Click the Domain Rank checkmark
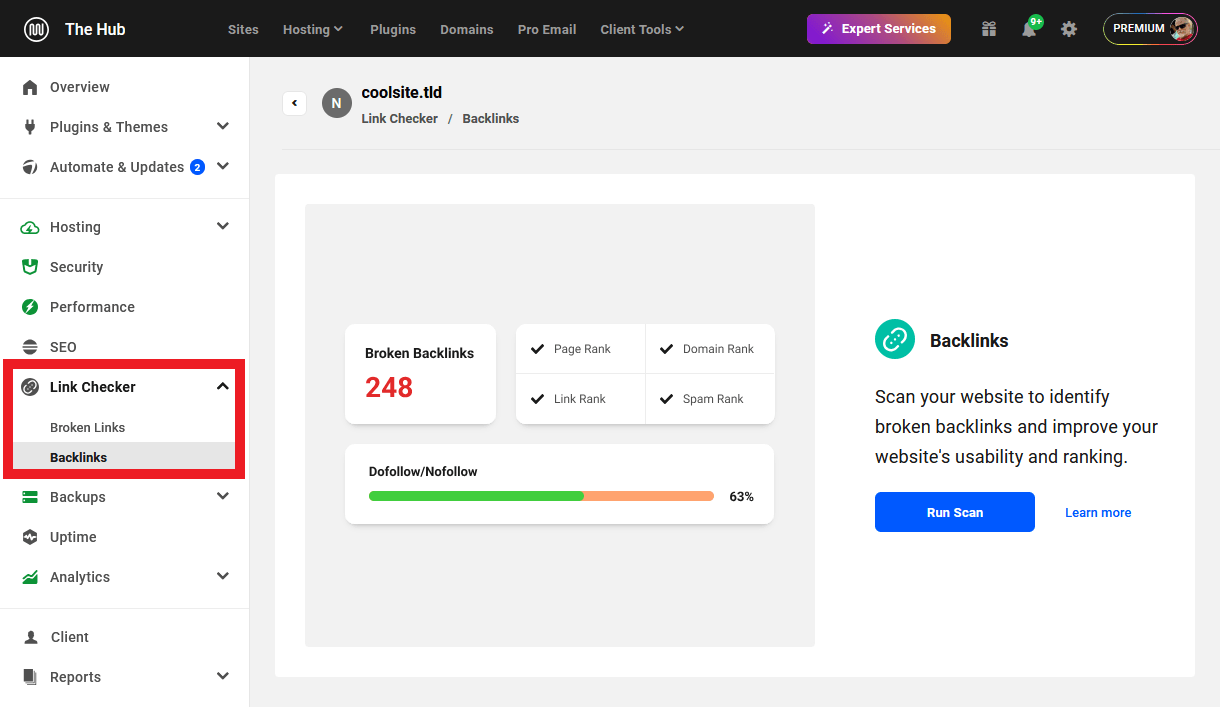The height and width of the screenshot is (707, 1220). pyautogui.click(x=666, y=349)
